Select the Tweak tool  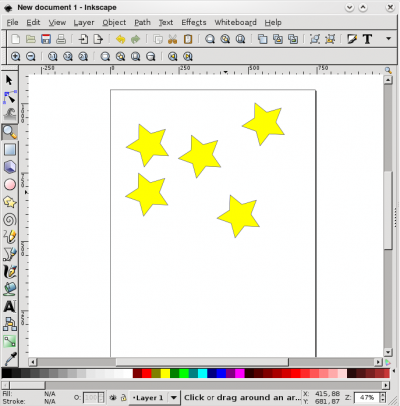[x=9, y=114]
